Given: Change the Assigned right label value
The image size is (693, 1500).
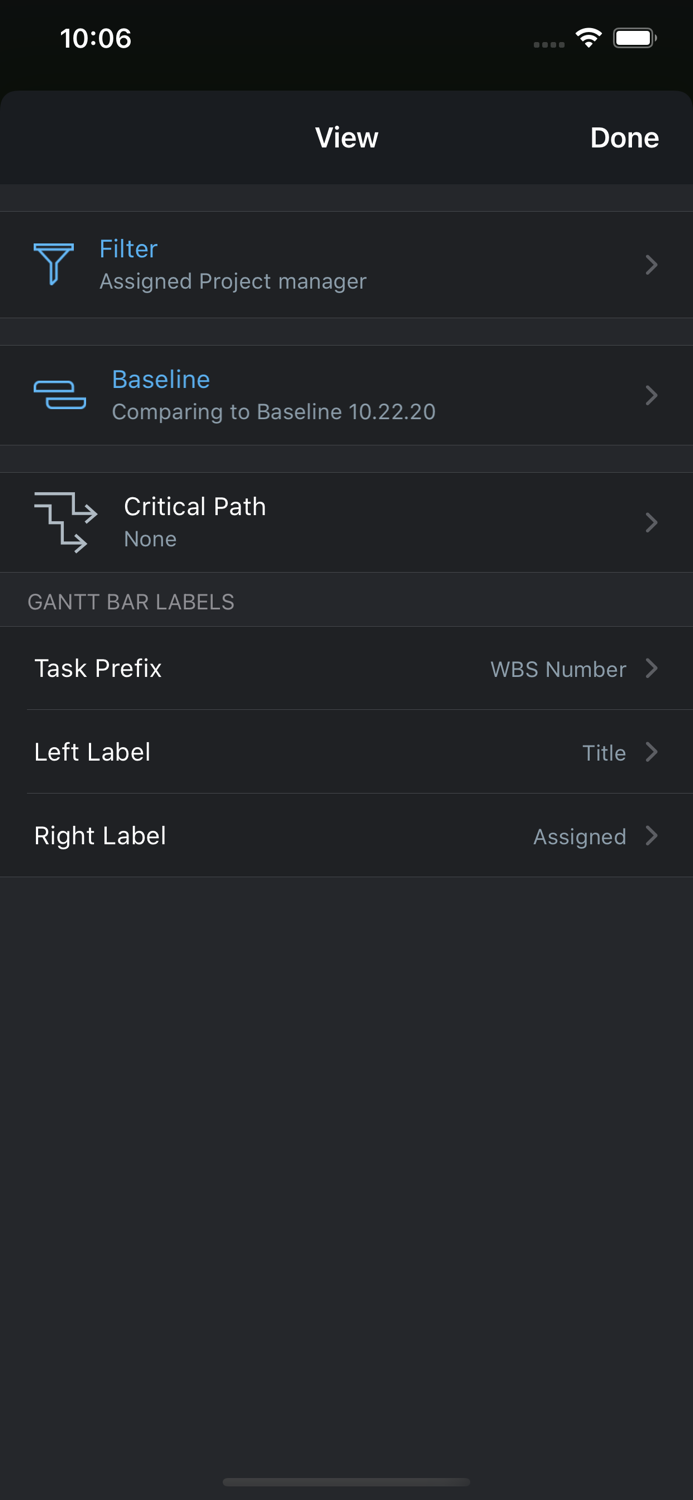Looking at the screenshot, I should click(x=579, y=837).
